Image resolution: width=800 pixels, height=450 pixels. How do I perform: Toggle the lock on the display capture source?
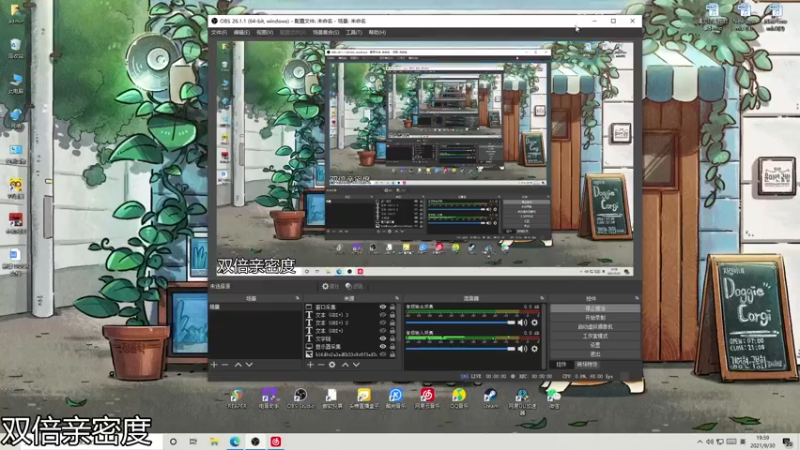pyautogui.click(x=392, y=346)
